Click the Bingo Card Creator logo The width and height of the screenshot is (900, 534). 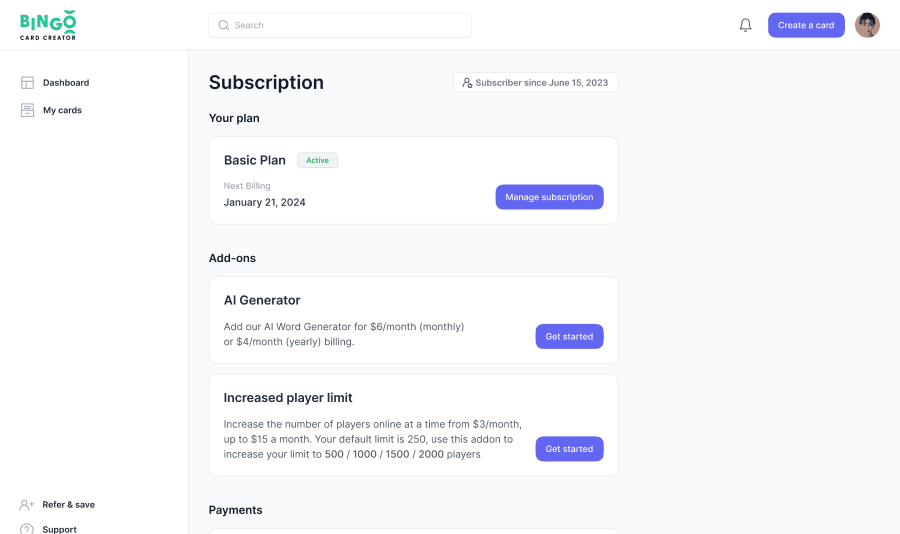click(x=48, y=25)
